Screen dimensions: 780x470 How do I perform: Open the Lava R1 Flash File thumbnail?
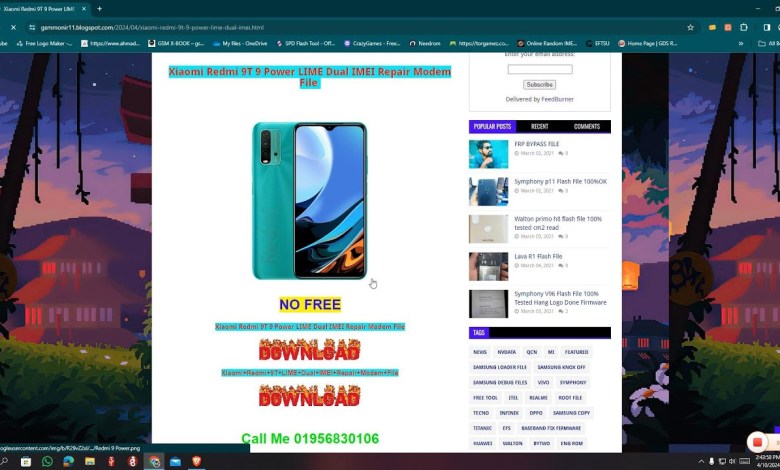(488, 266)
